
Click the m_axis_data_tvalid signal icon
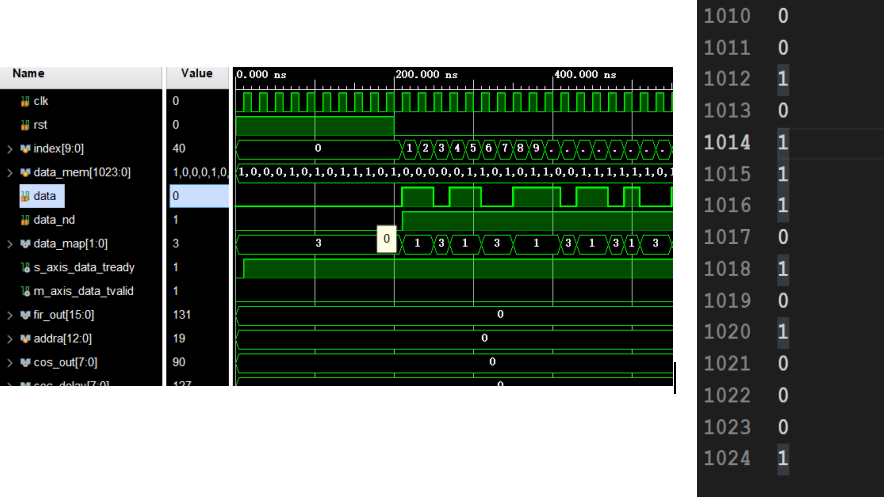(x=25, y=291)
